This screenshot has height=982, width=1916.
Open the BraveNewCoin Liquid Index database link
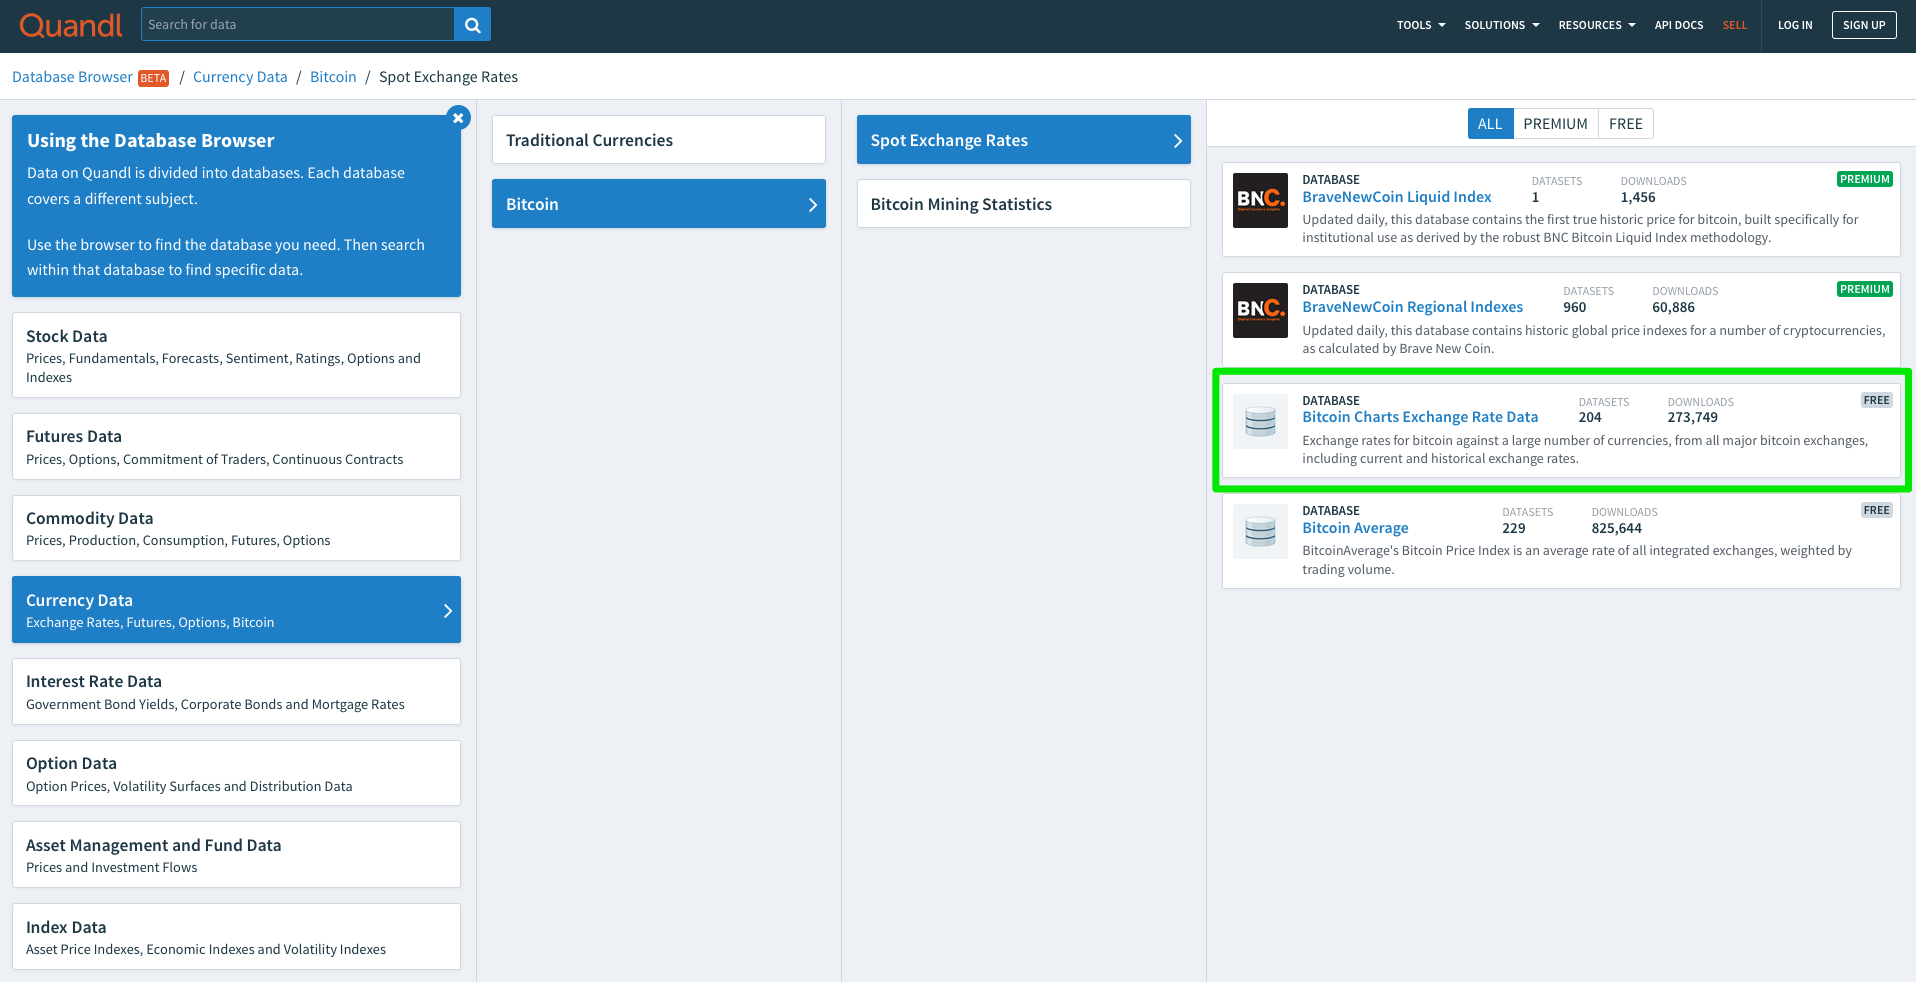click(x=1396, y=197)
